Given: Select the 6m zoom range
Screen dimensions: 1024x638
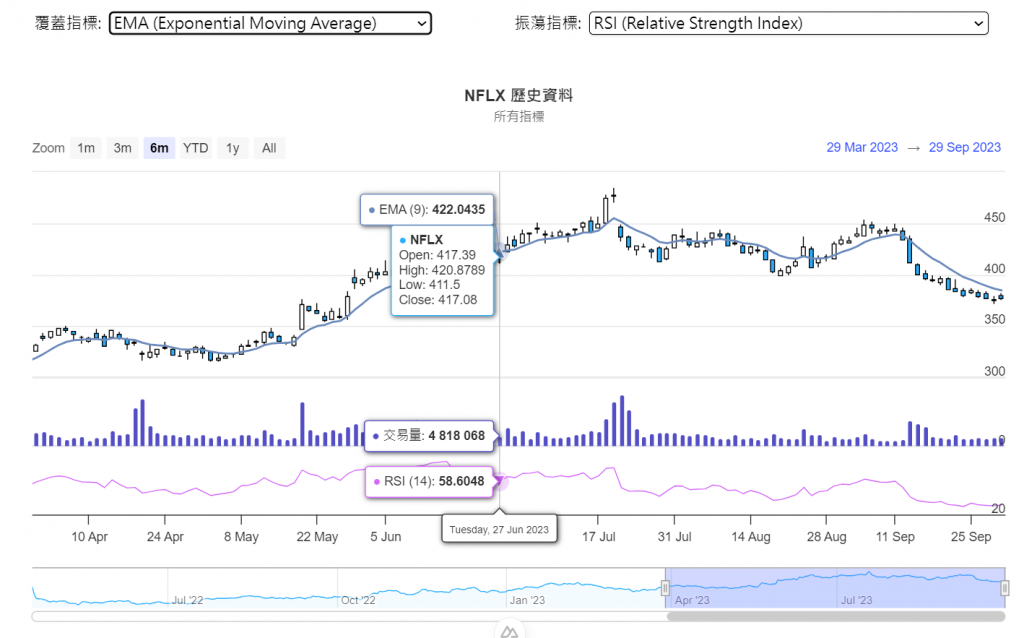Looking at the screenshot, I should [159, 148].
